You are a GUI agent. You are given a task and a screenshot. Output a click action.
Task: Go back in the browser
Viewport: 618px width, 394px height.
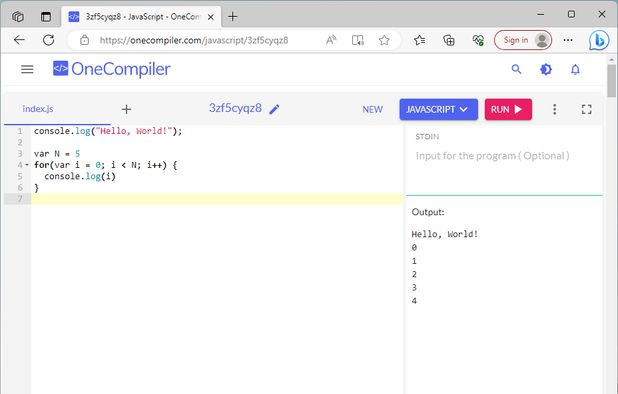(19, 40)
